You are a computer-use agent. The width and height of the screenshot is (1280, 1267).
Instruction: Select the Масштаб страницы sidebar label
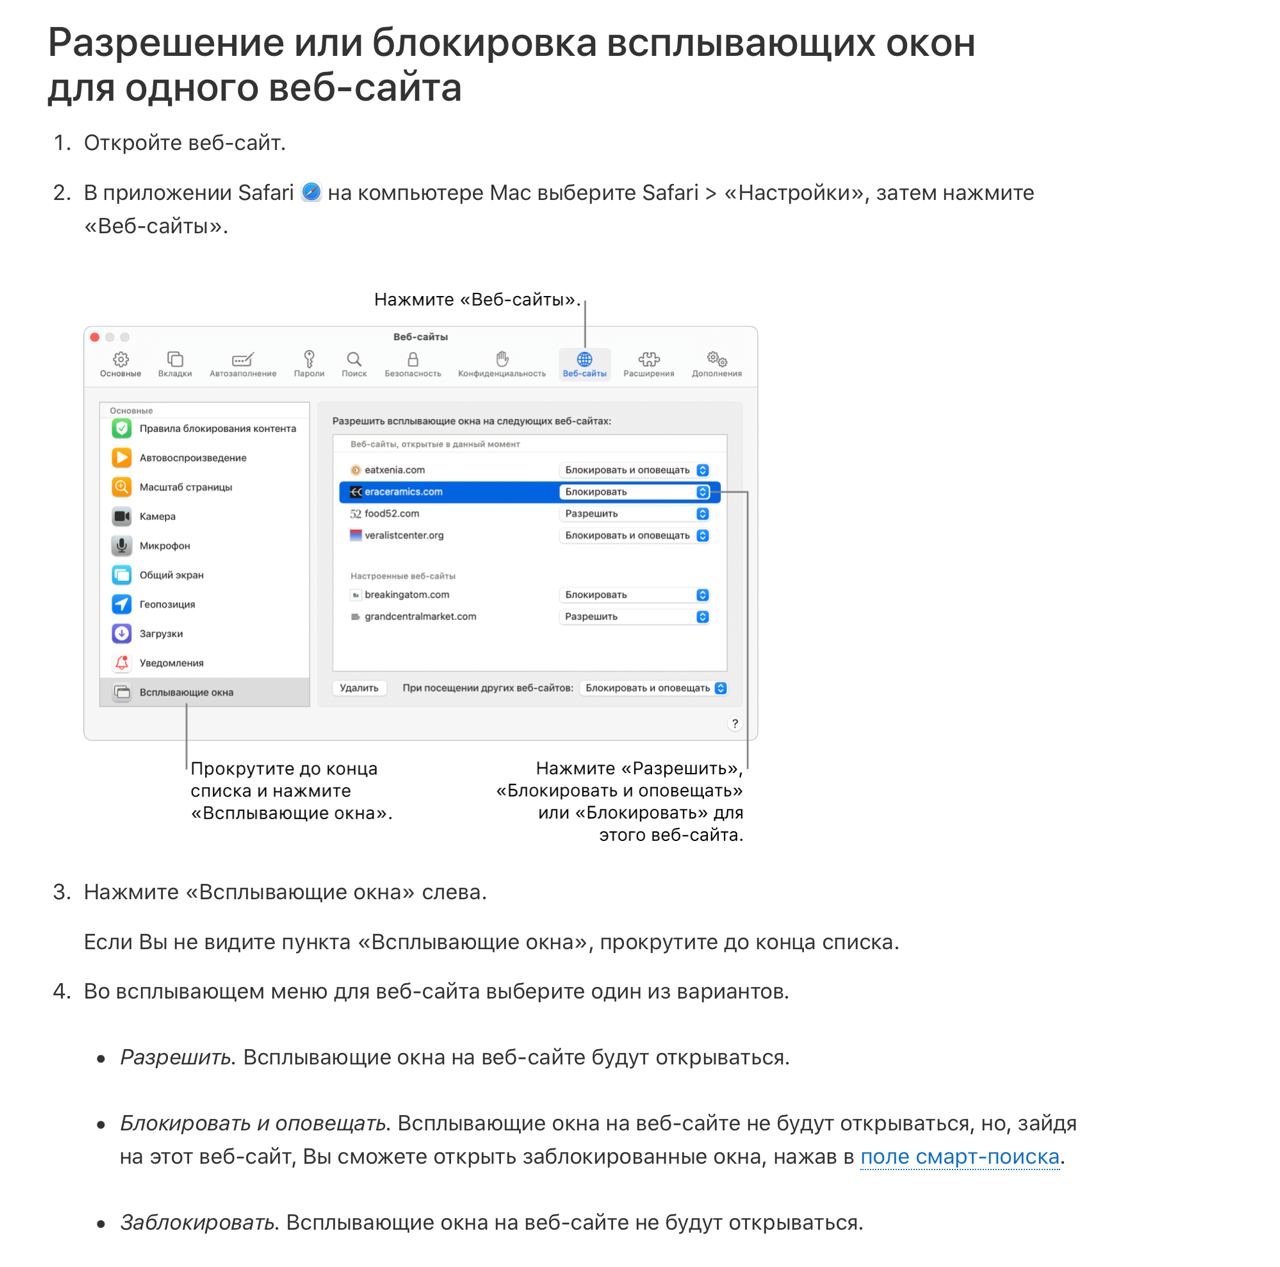[x=186, y=487]
